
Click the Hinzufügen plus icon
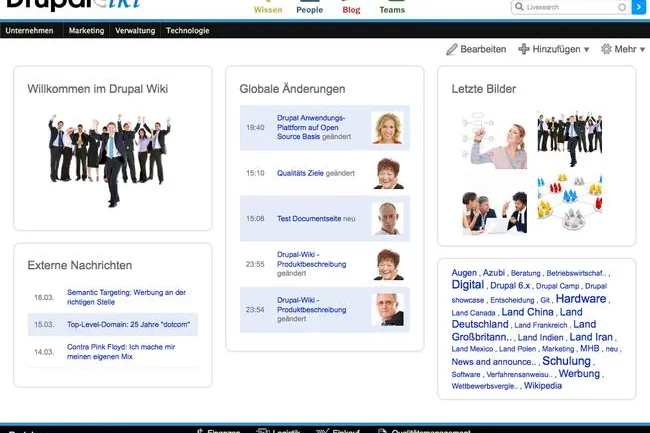(x=524, y=49)
